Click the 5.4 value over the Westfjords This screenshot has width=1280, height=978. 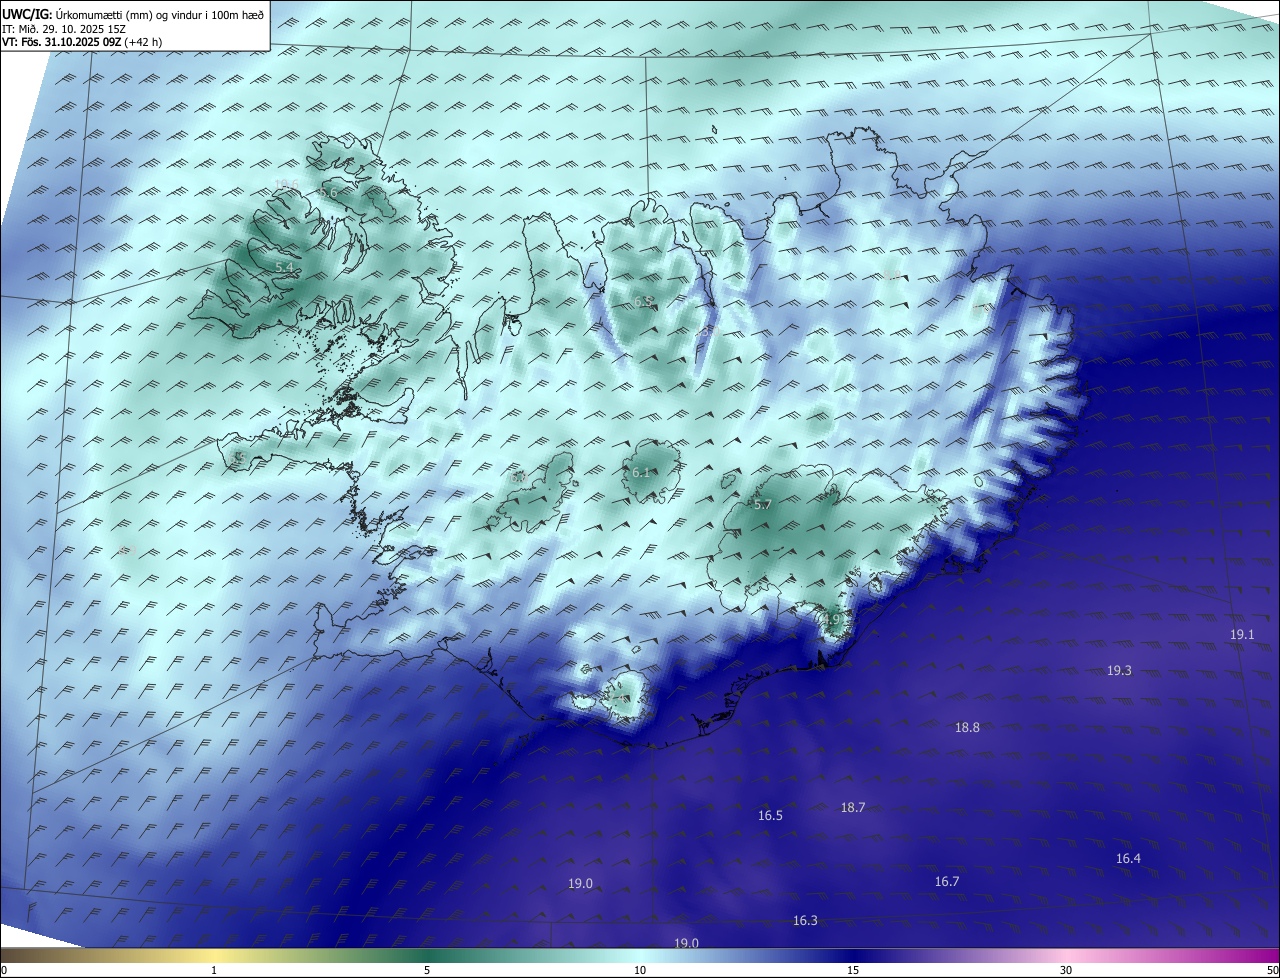284,267
